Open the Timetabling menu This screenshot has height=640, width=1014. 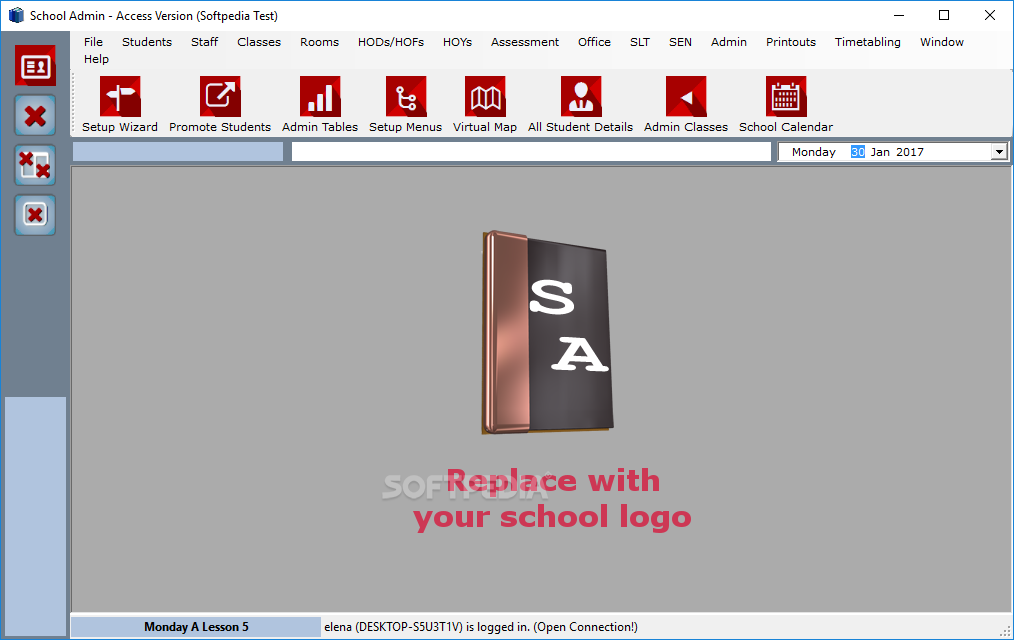coord(867,42)
